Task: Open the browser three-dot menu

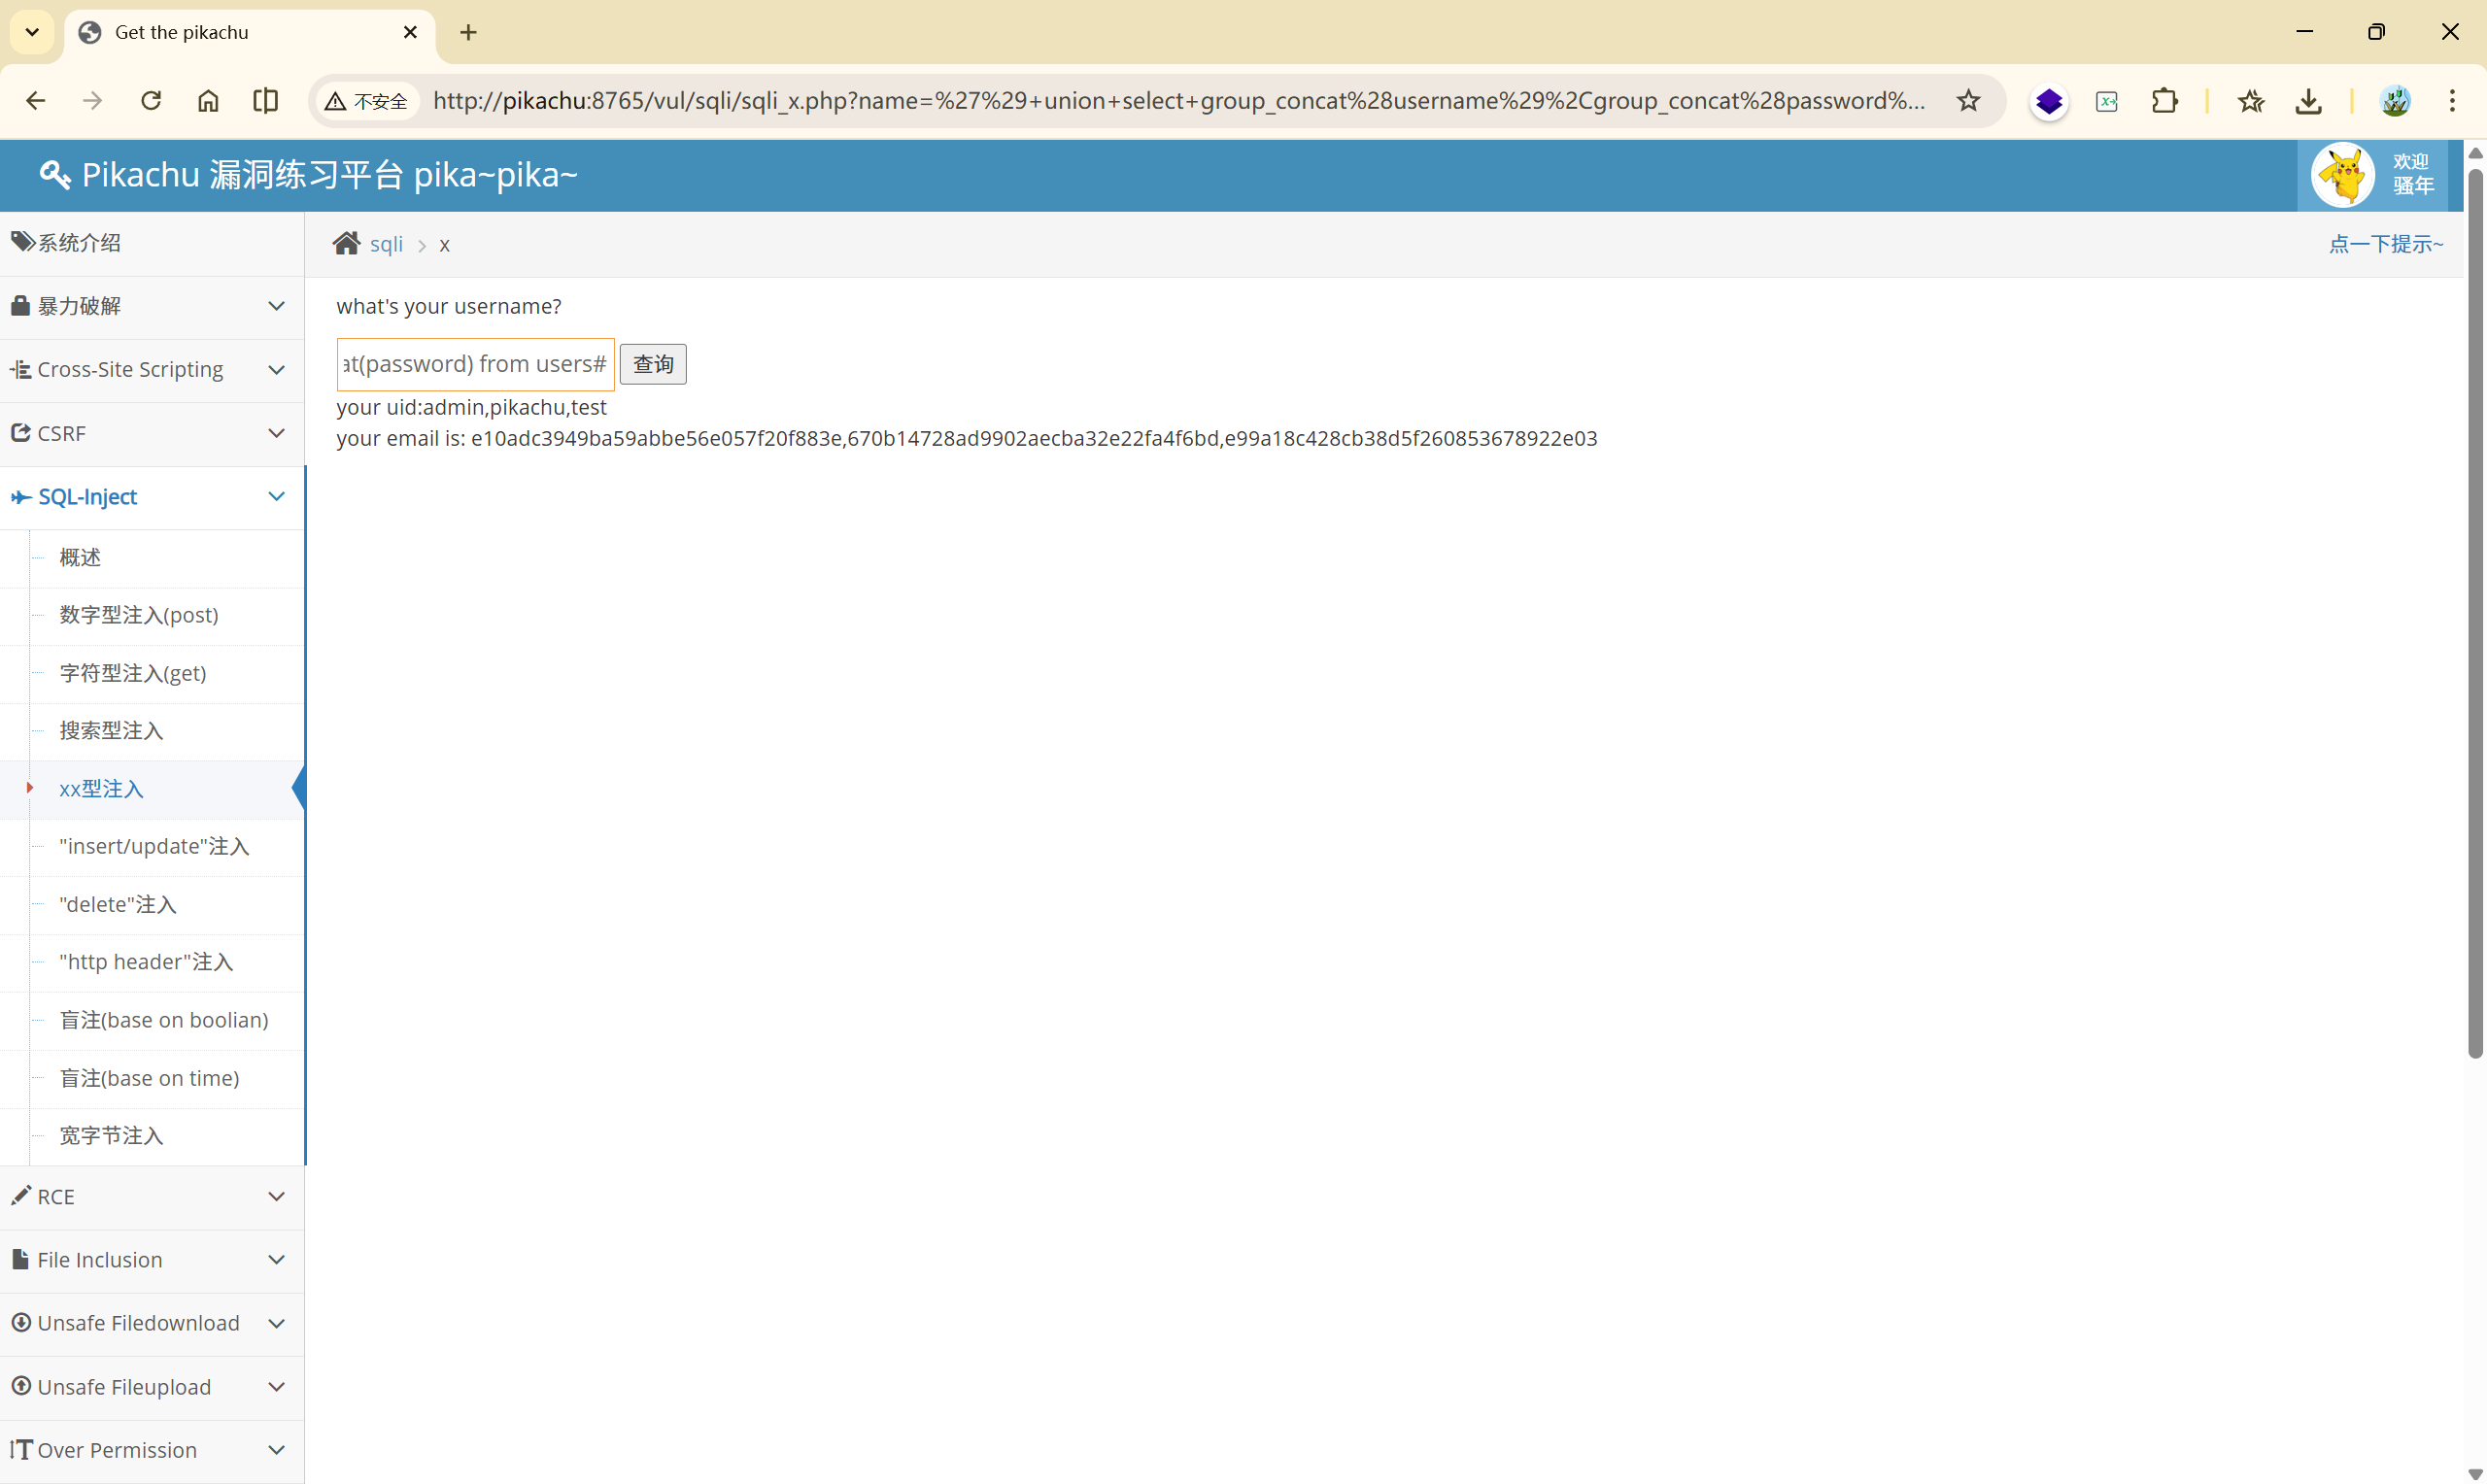Action: pyautogui.click(x=2452, y=101)
